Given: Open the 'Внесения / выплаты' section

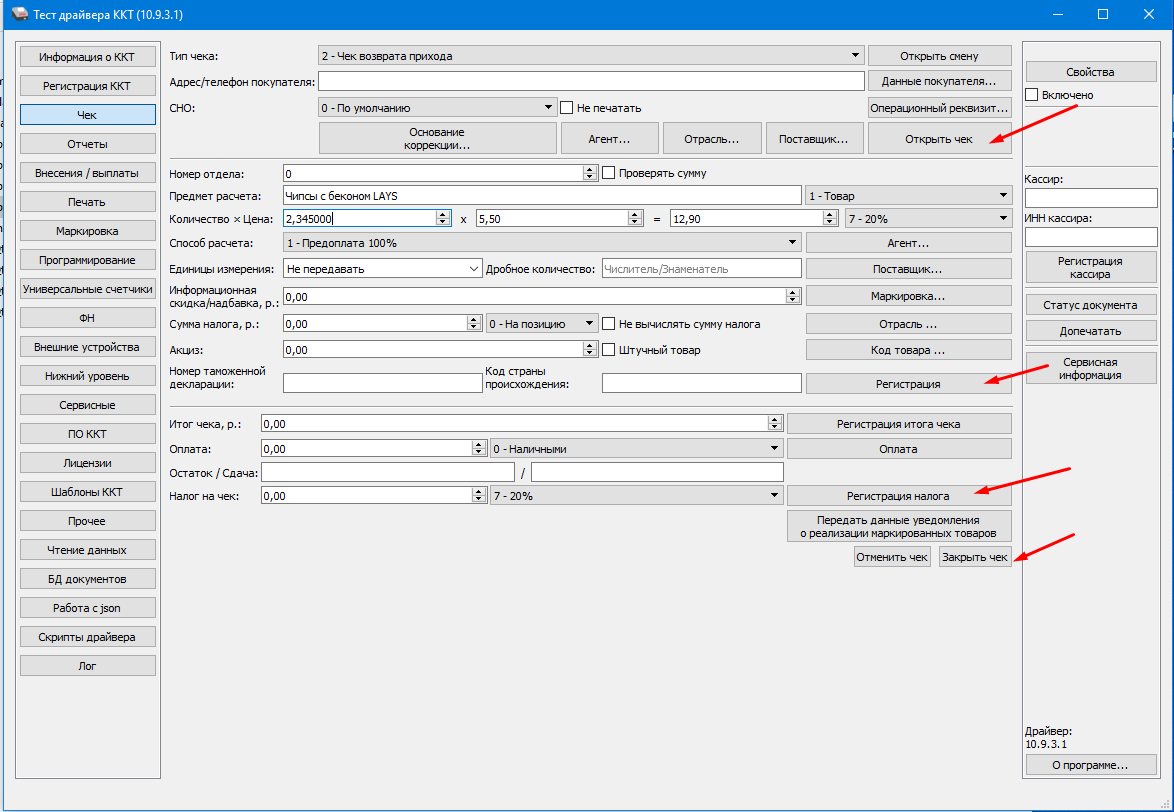Looking at the screenshot, I should pyautogui.click(x=88, y=173).
